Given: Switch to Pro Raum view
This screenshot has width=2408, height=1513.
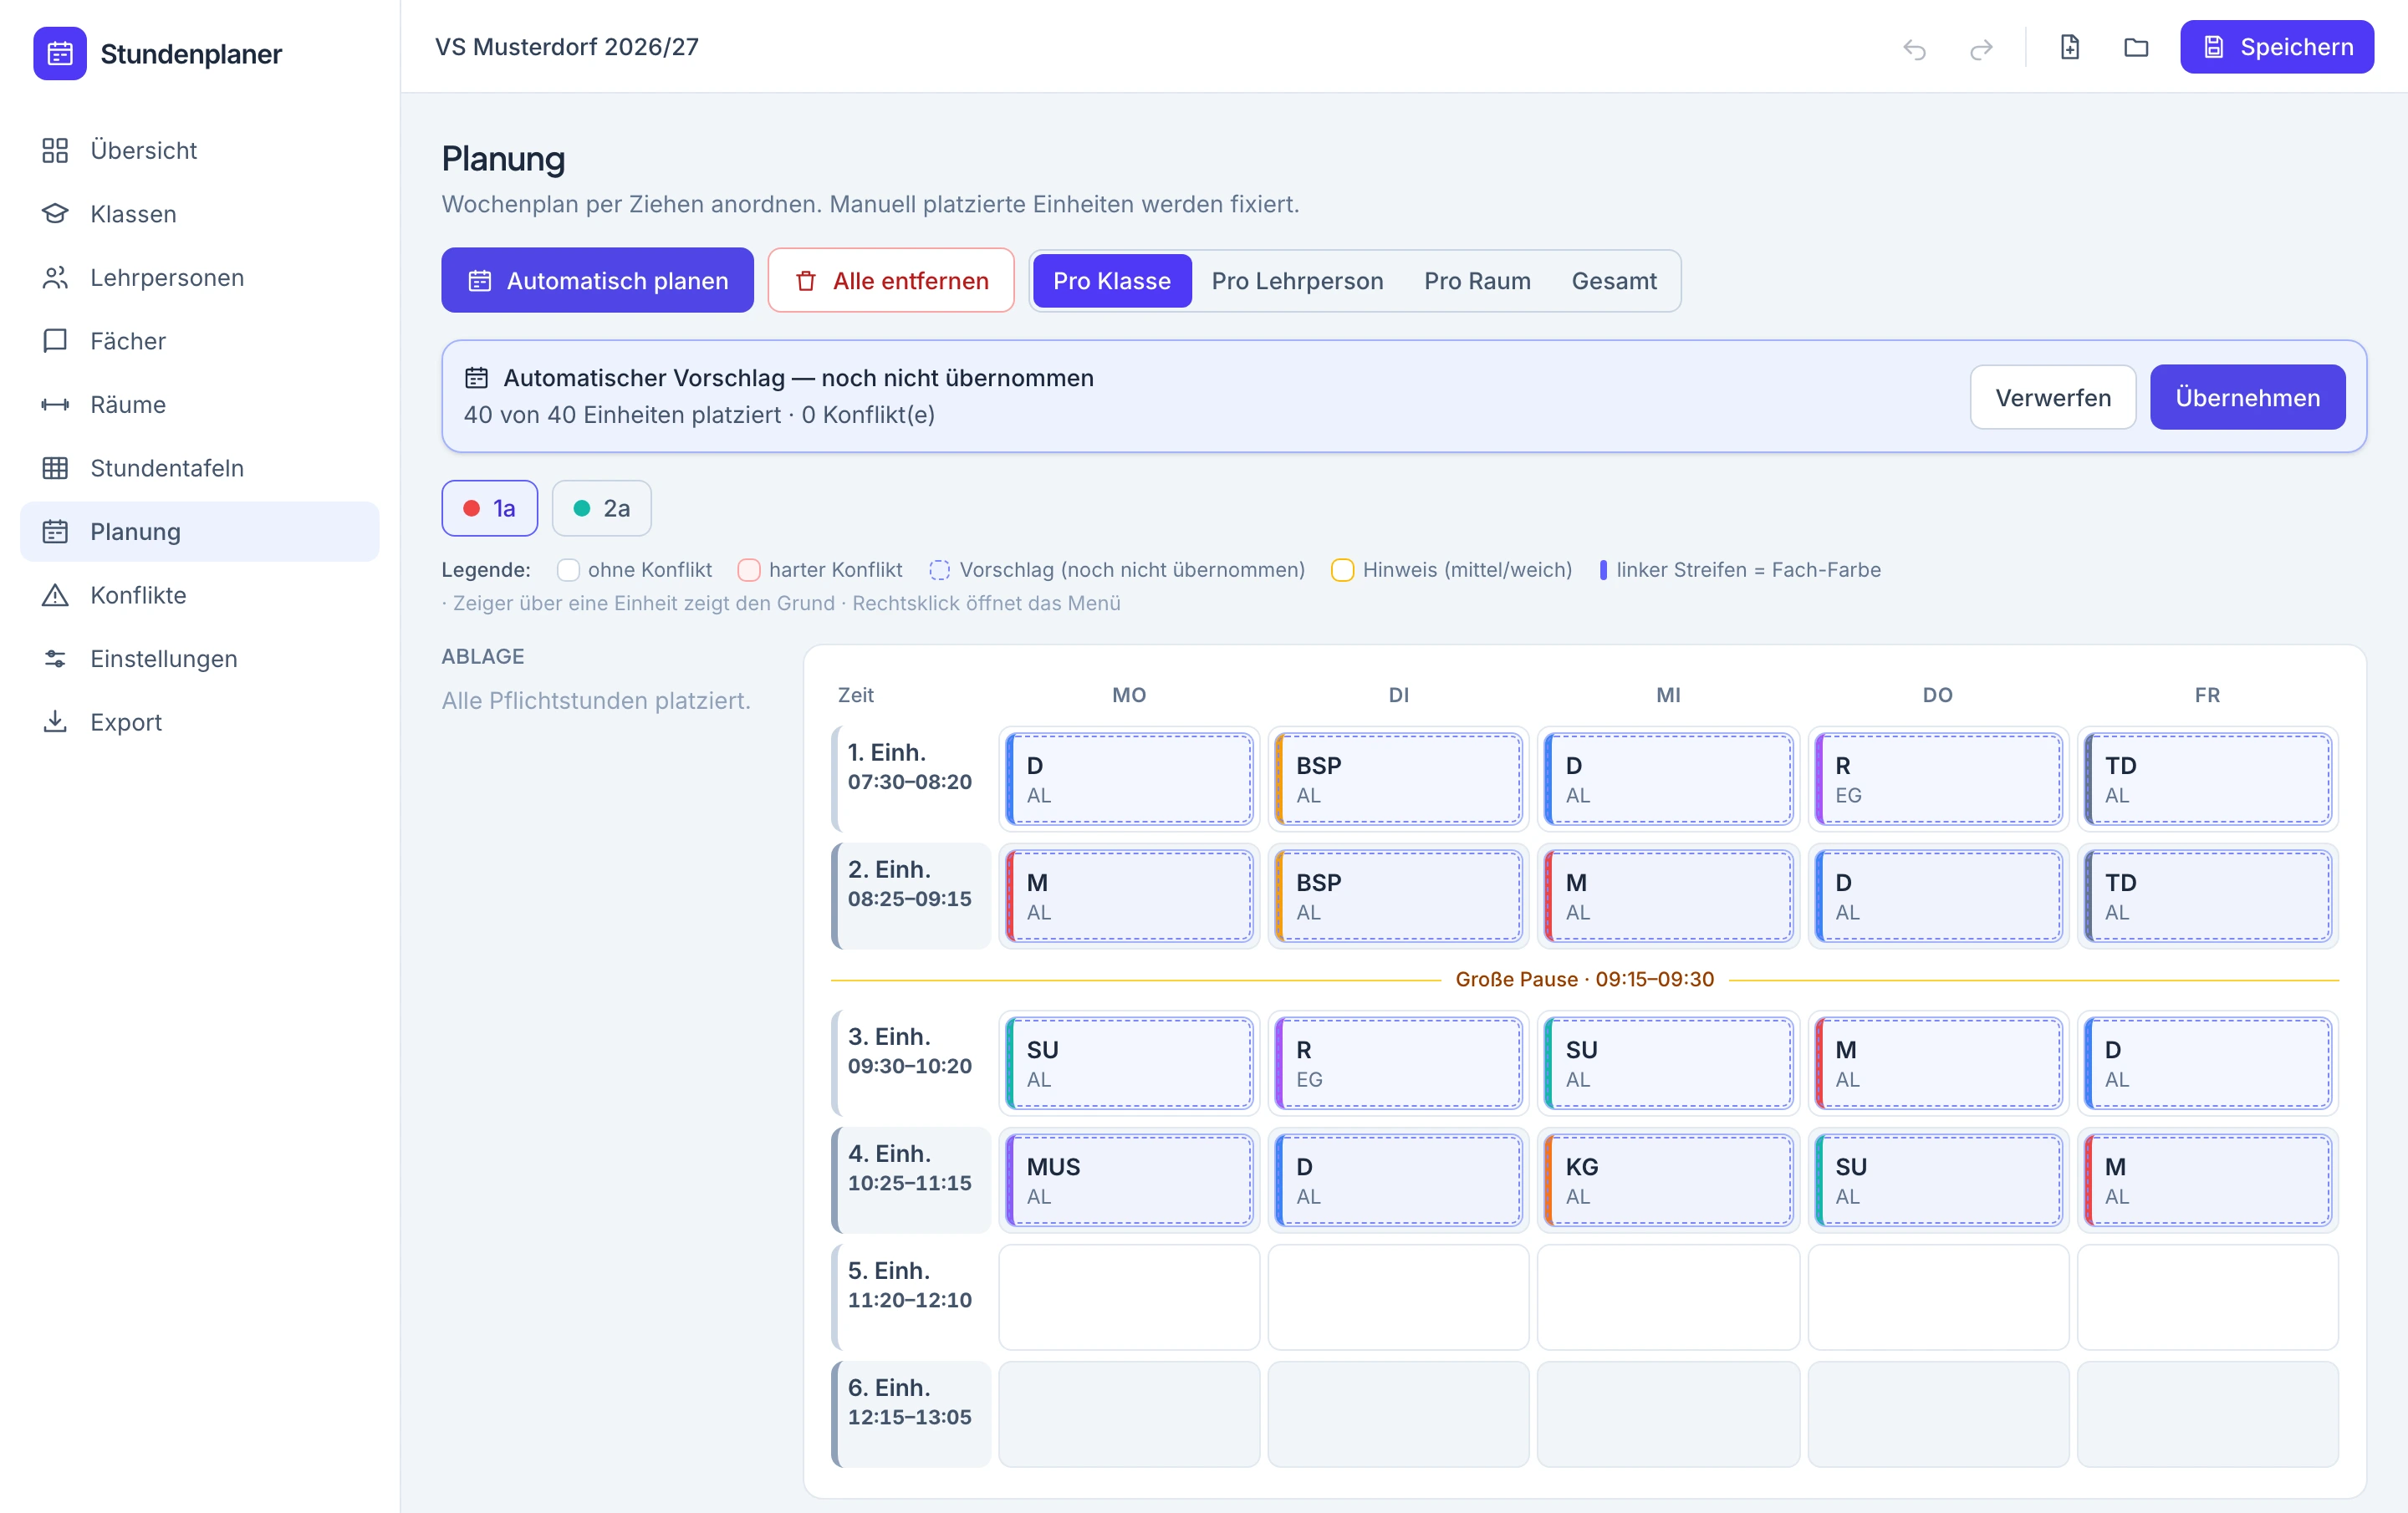Looking at the screenshot, I should click(1477, 281).
